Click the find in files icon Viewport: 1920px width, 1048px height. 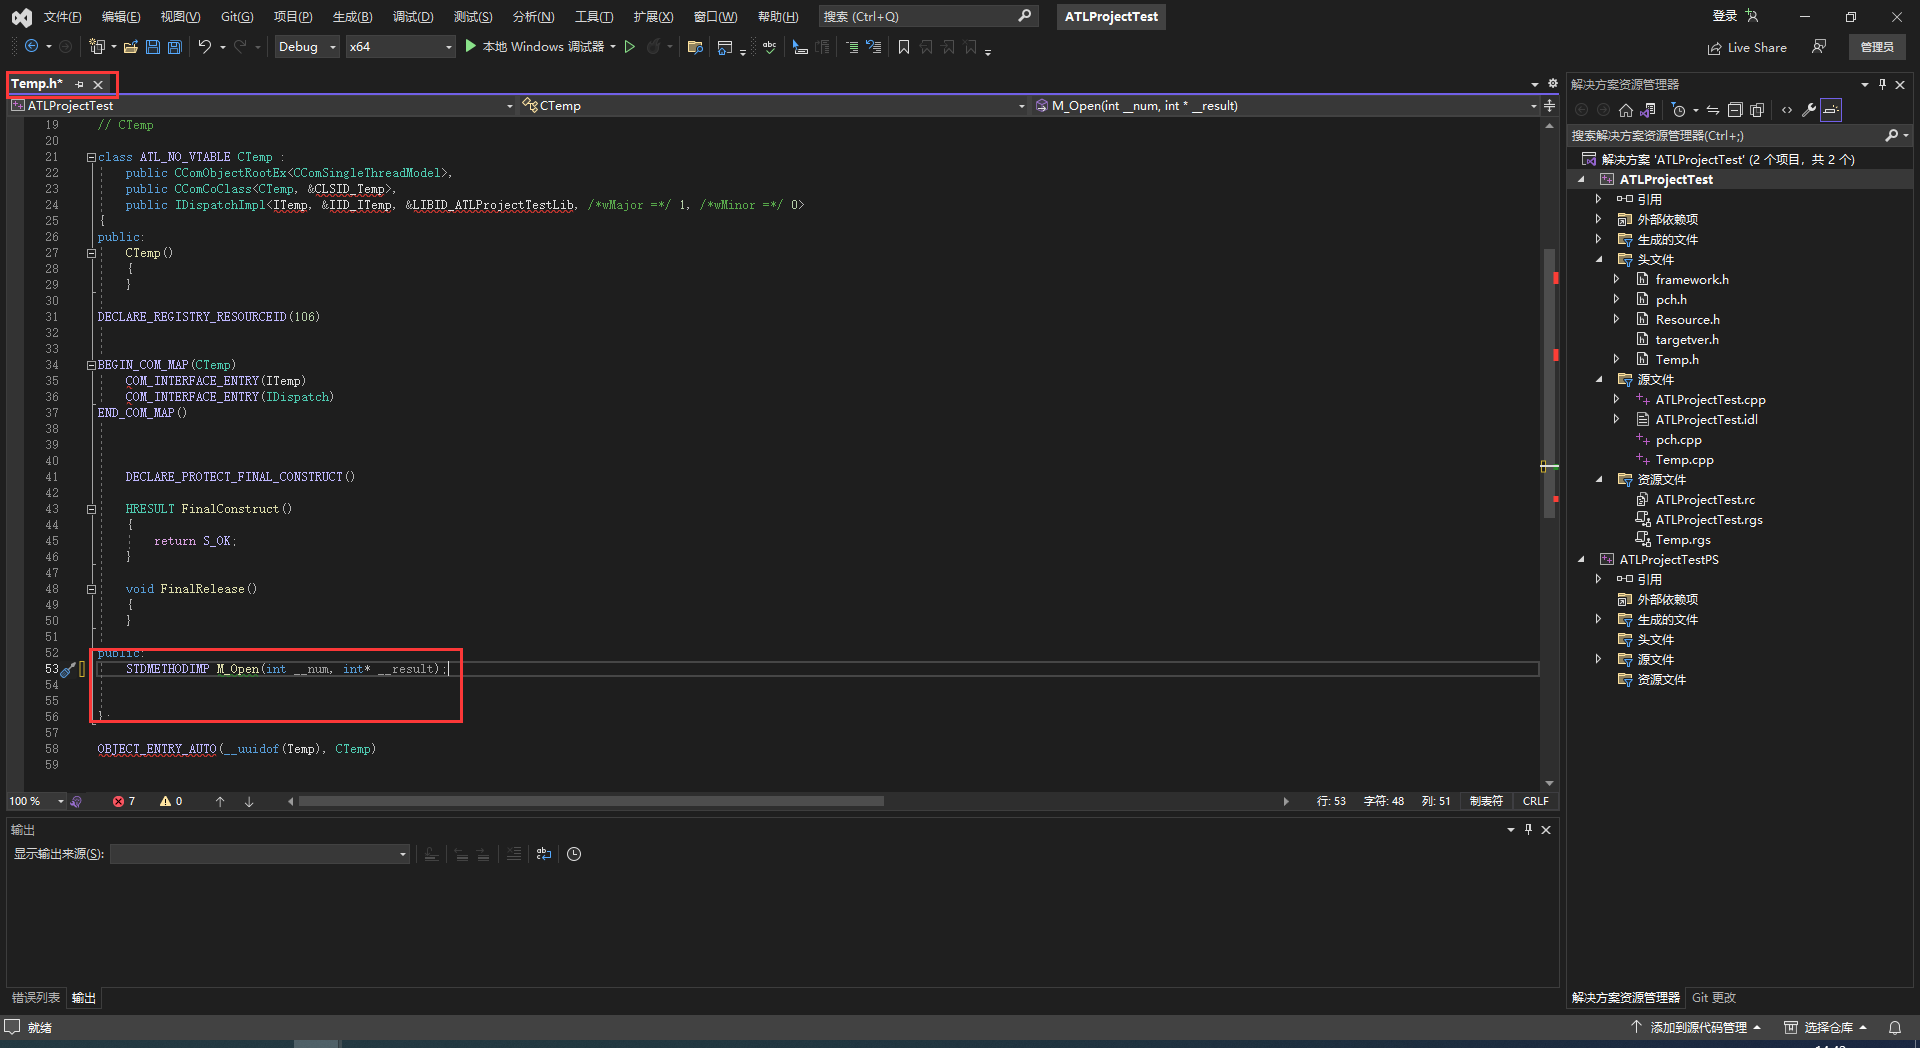(695, 47)
